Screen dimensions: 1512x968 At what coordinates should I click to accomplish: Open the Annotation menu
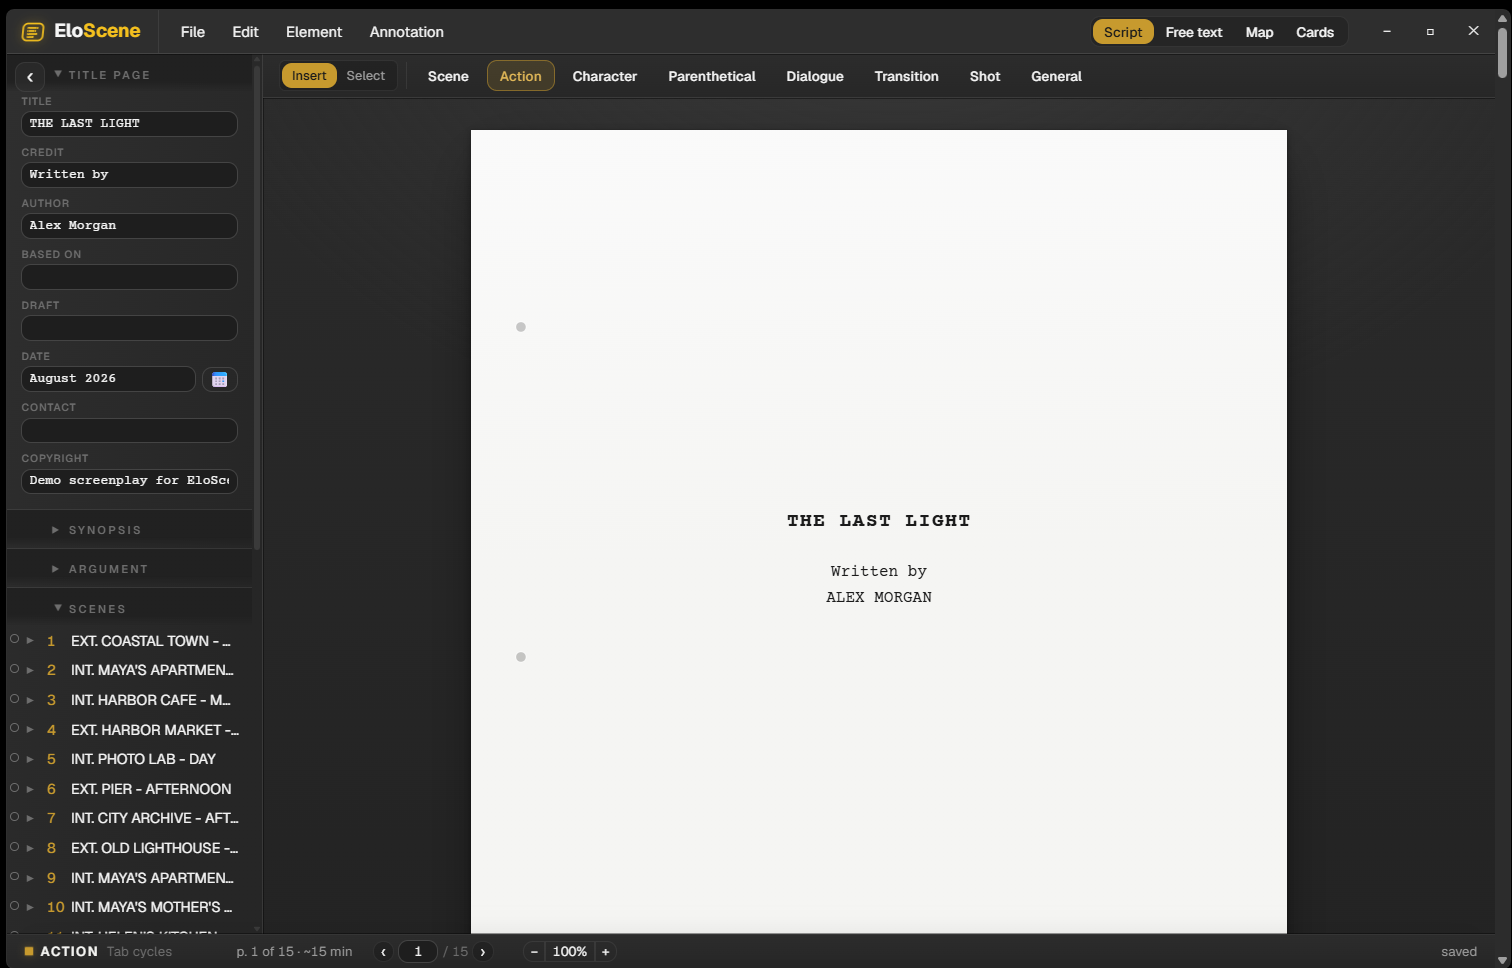(407, 32)
